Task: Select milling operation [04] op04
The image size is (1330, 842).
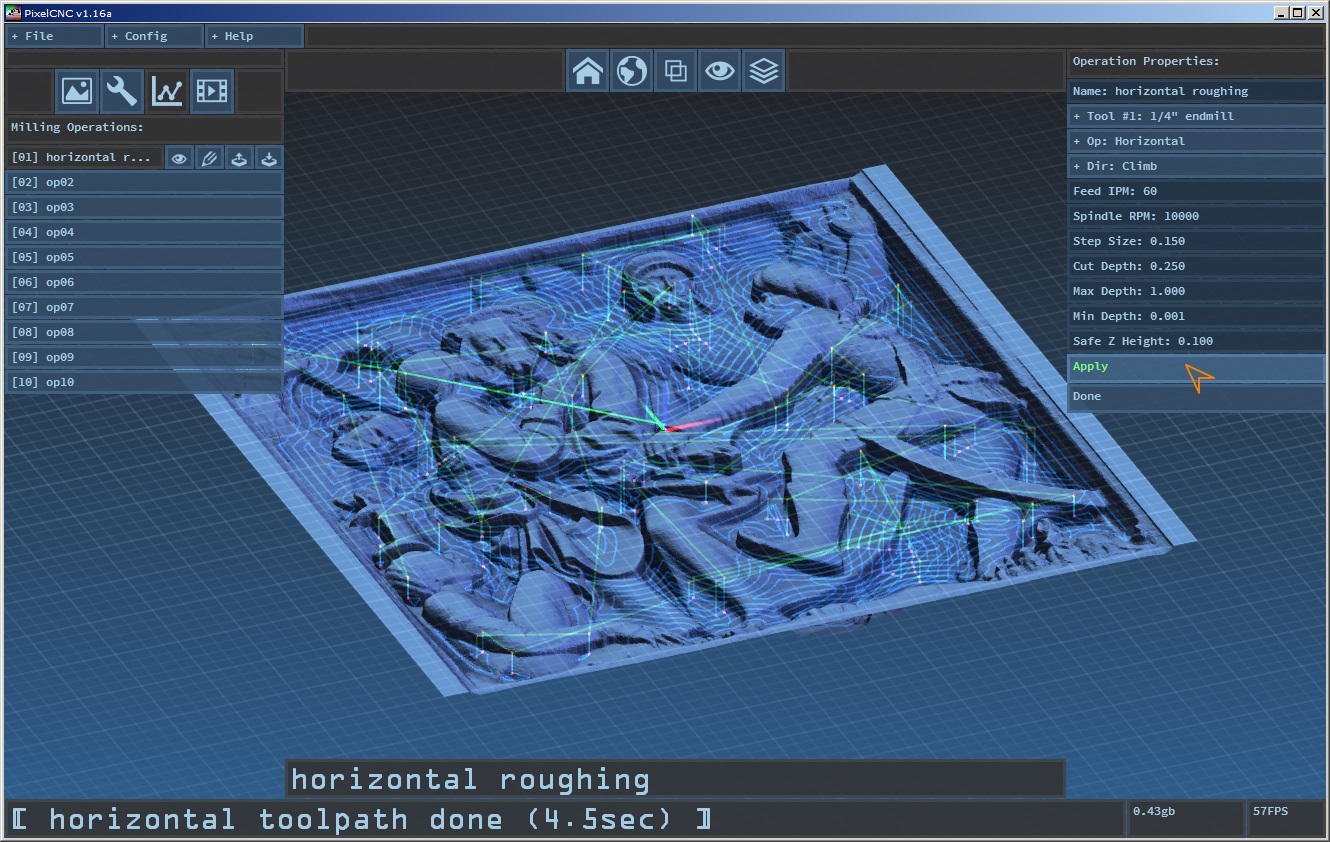Action: [144, 233]
